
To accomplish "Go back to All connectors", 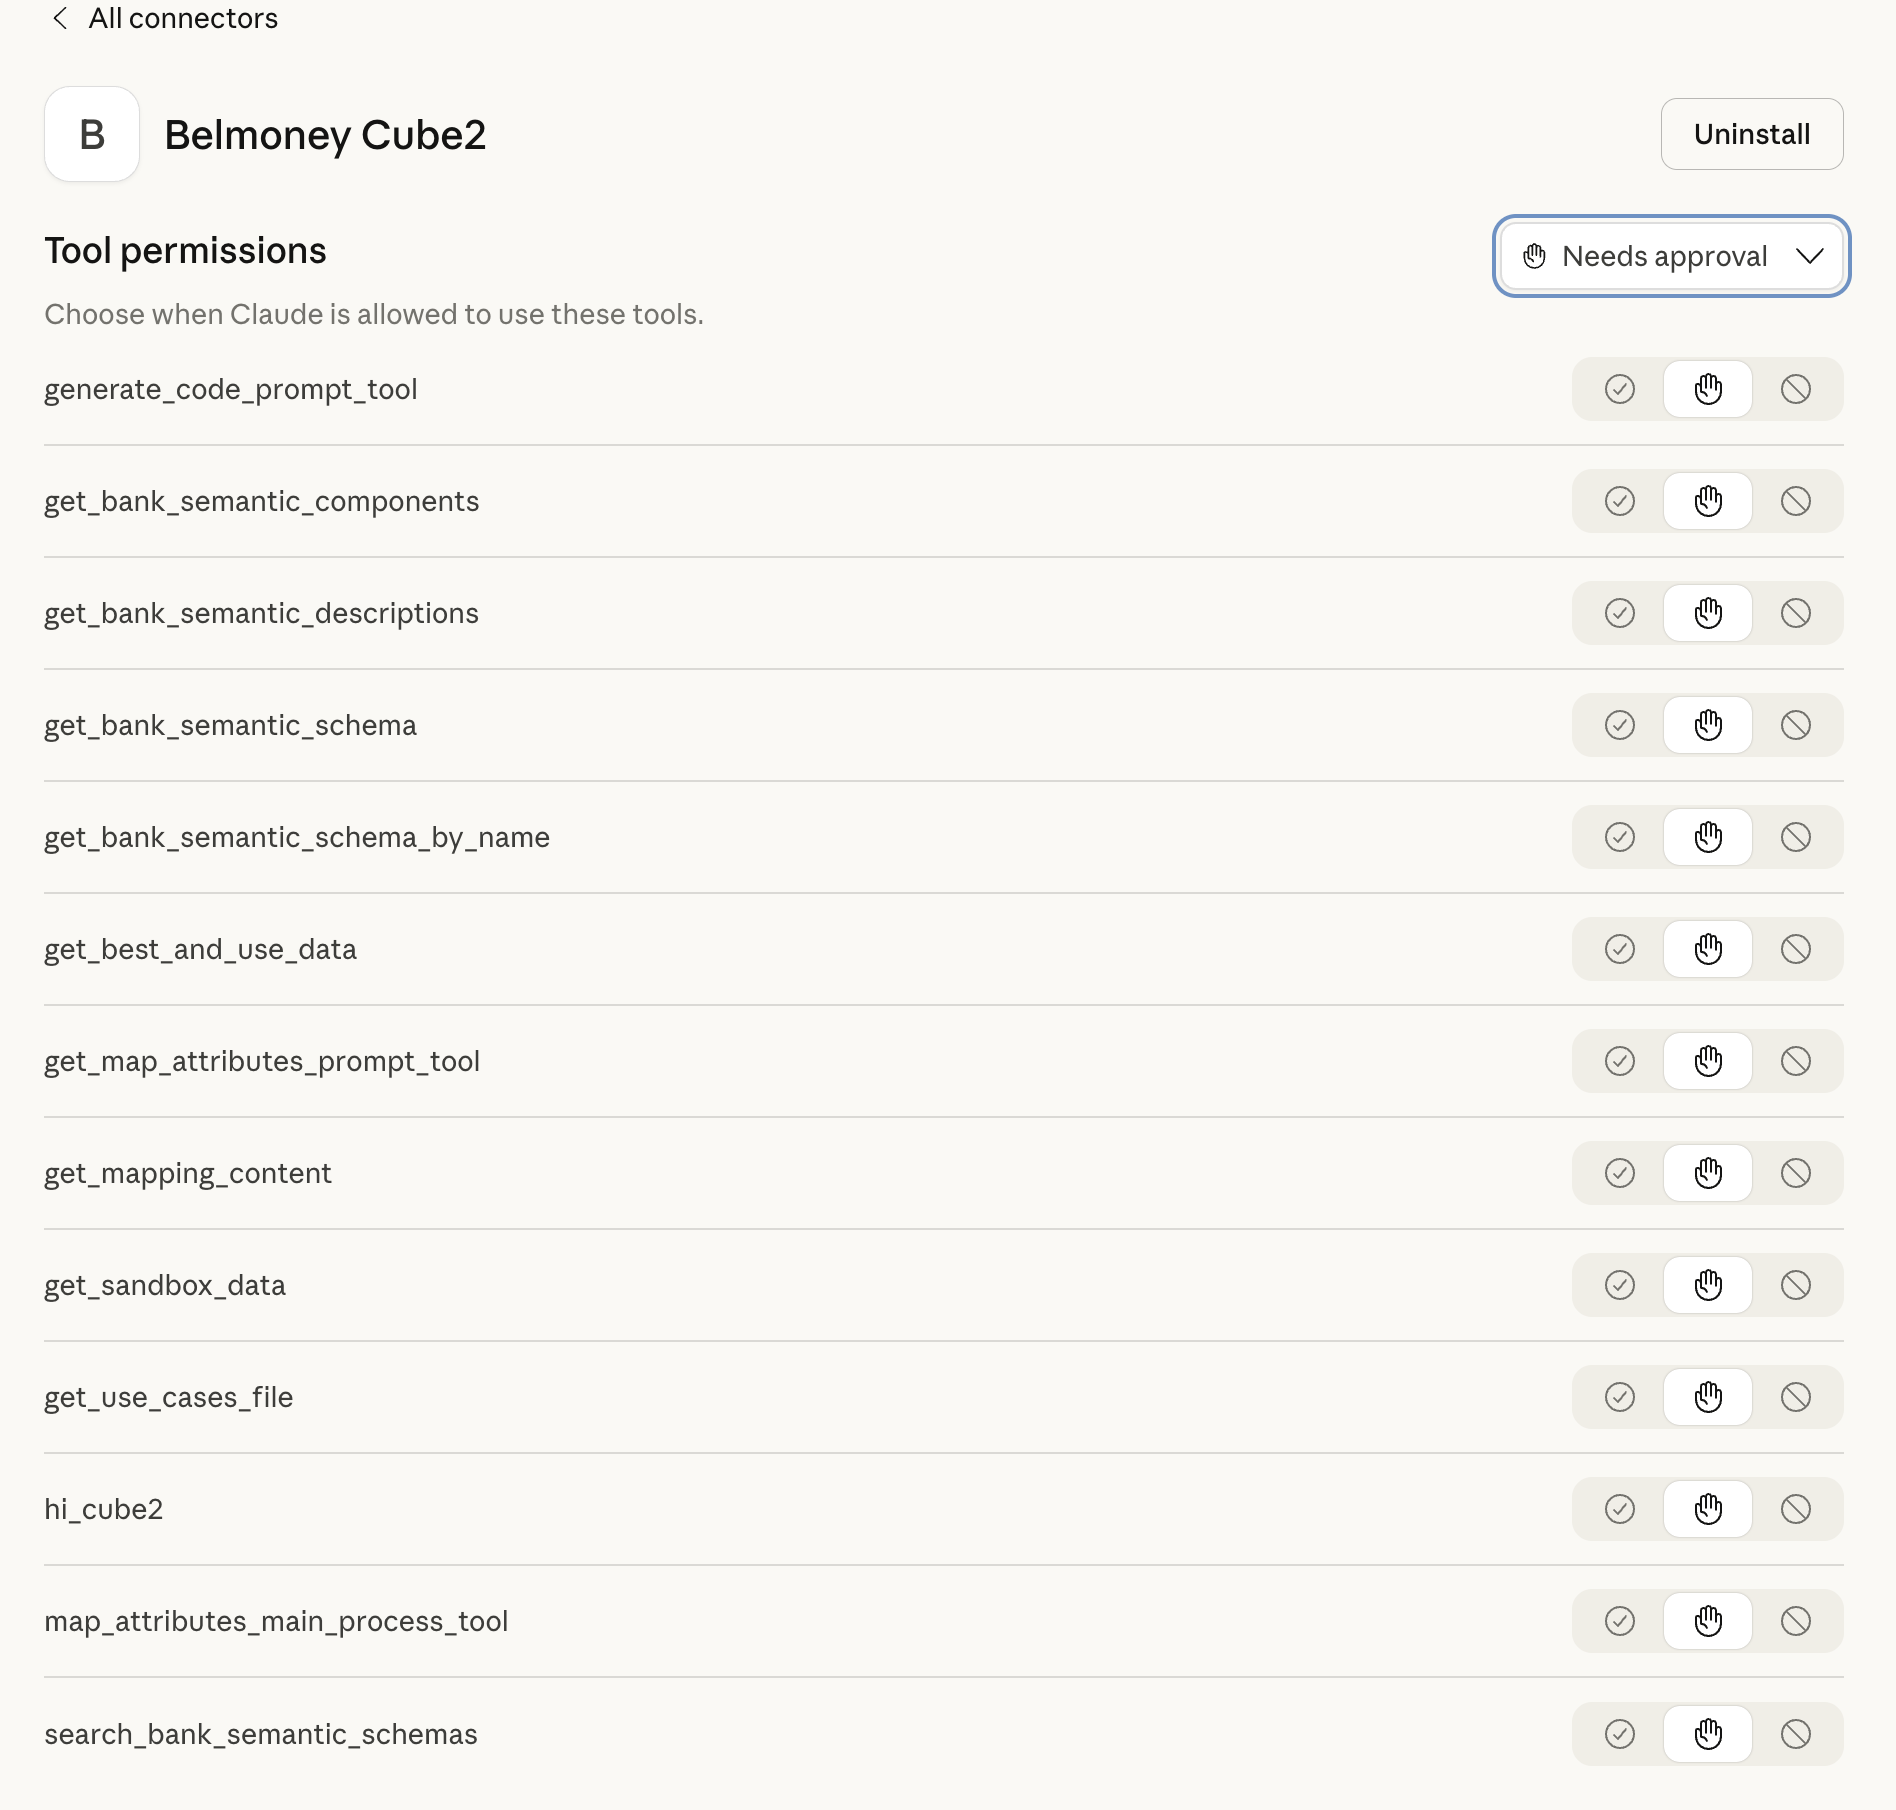I will (x=167, y=18).
